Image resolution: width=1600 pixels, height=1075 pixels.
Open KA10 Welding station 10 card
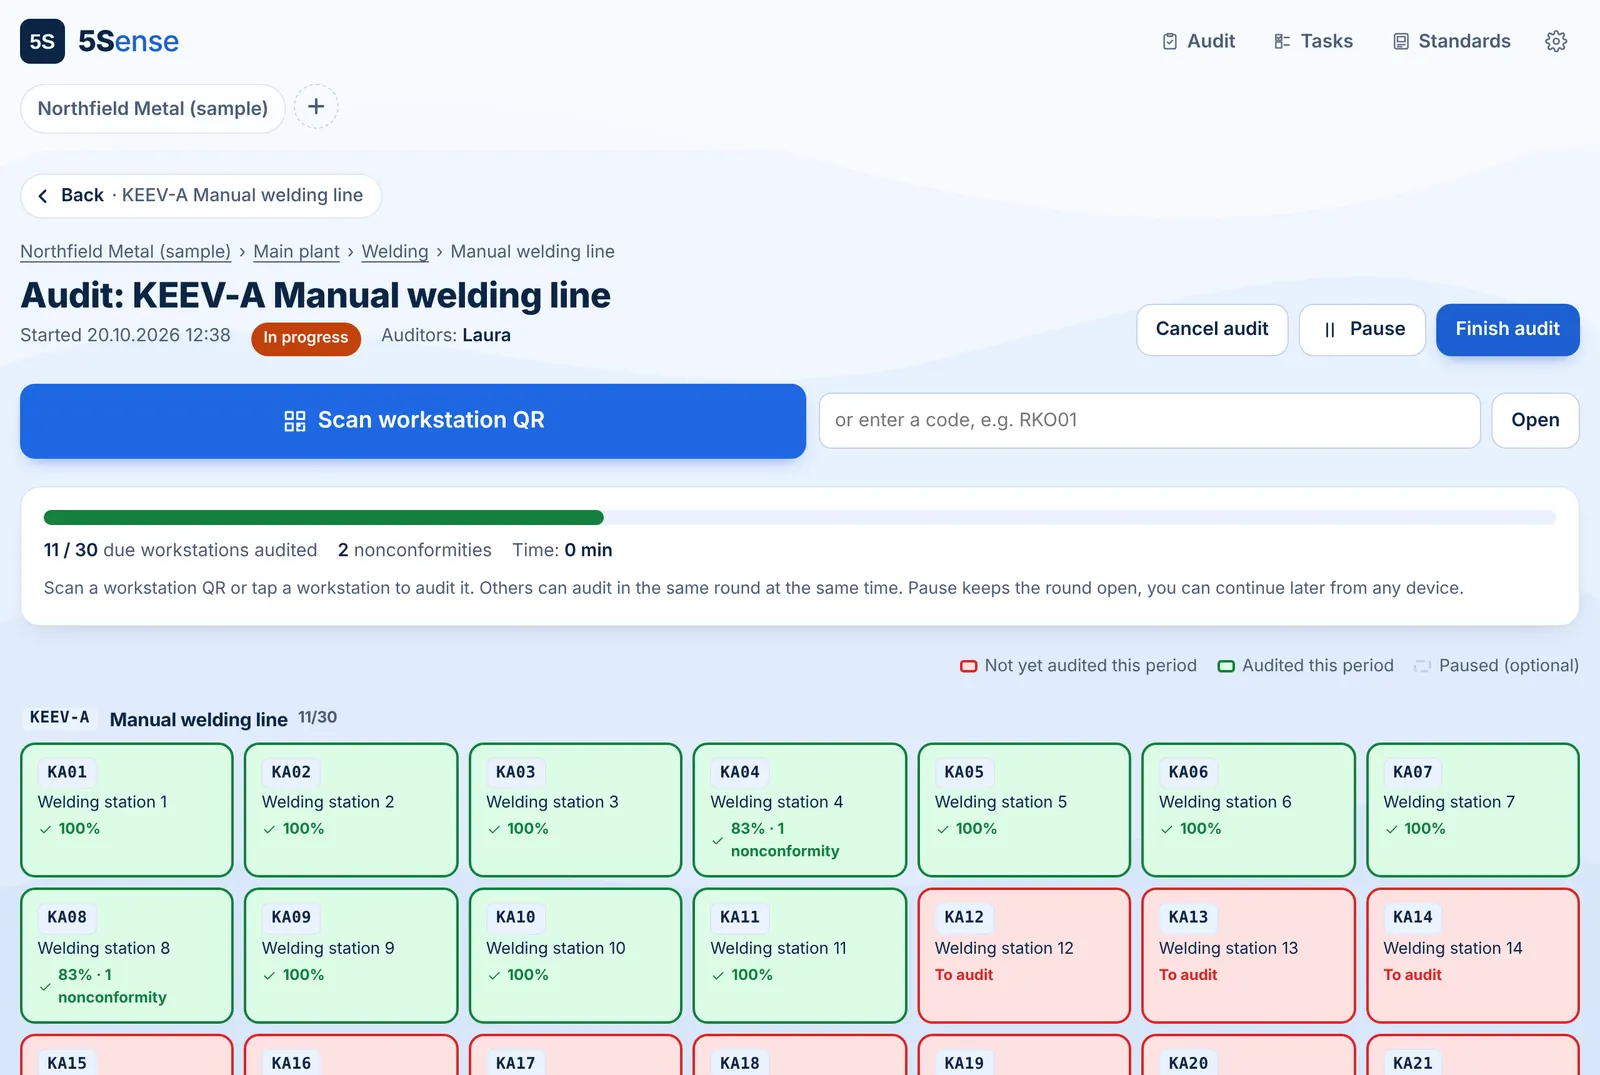click(x=575, y=955)
